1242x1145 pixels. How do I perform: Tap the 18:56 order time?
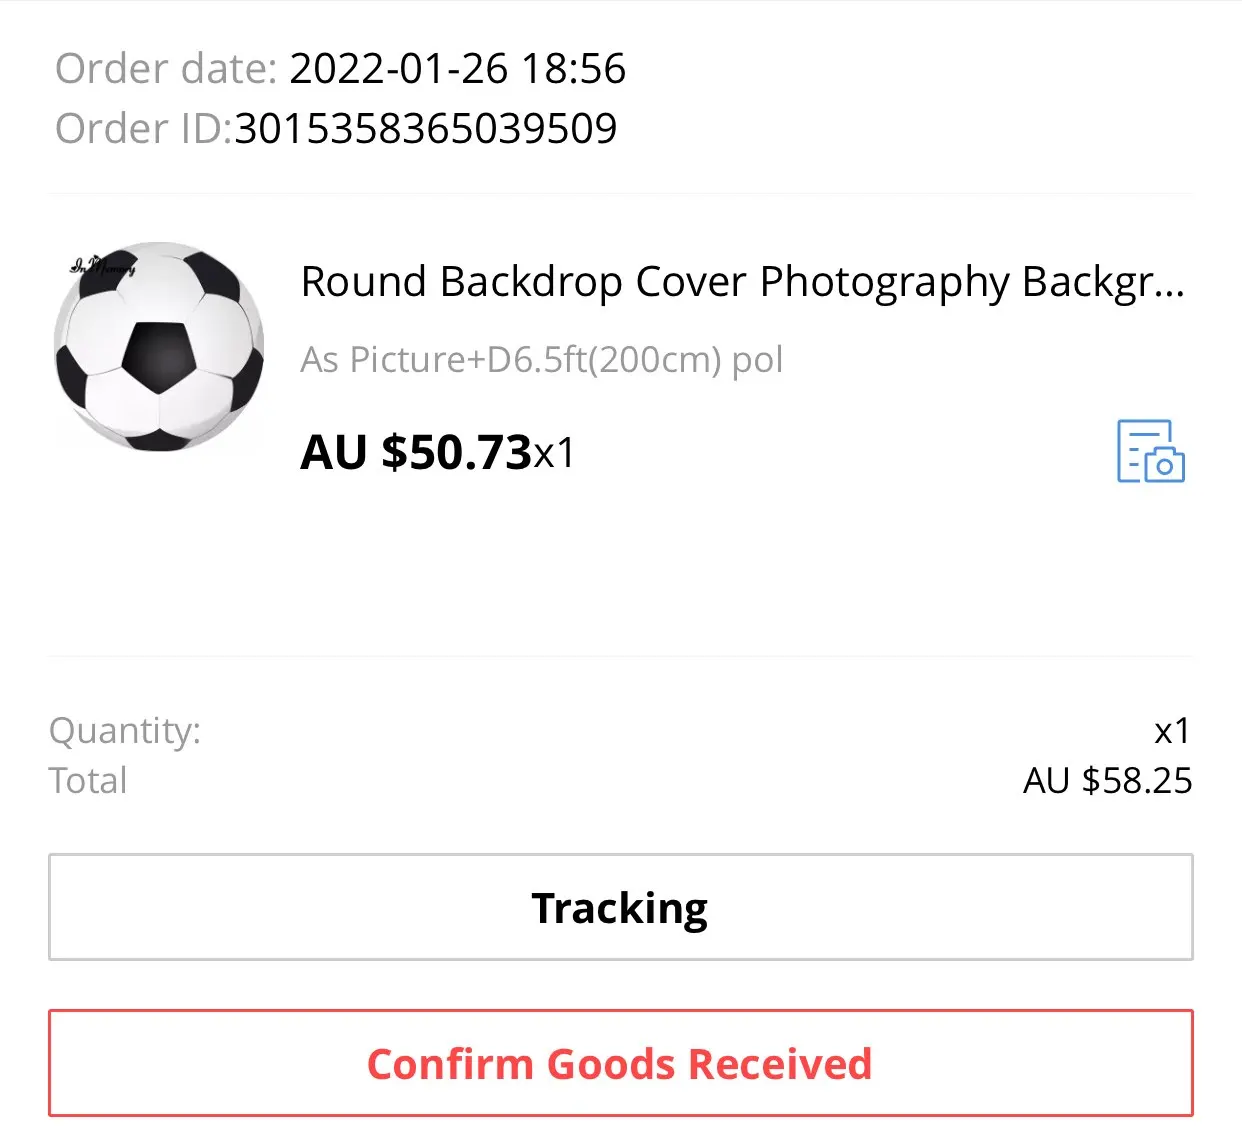point(574,69)
